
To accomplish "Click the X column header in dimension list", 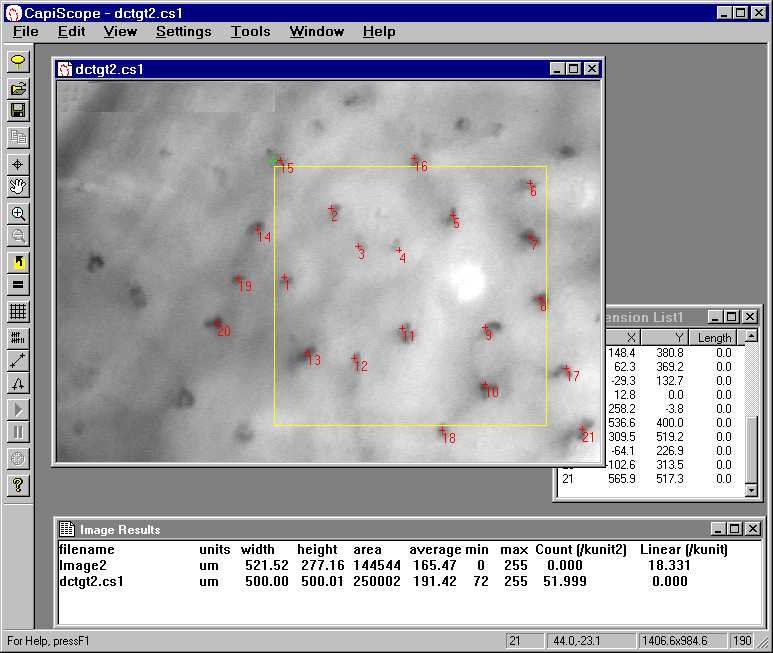I will 623,338.
